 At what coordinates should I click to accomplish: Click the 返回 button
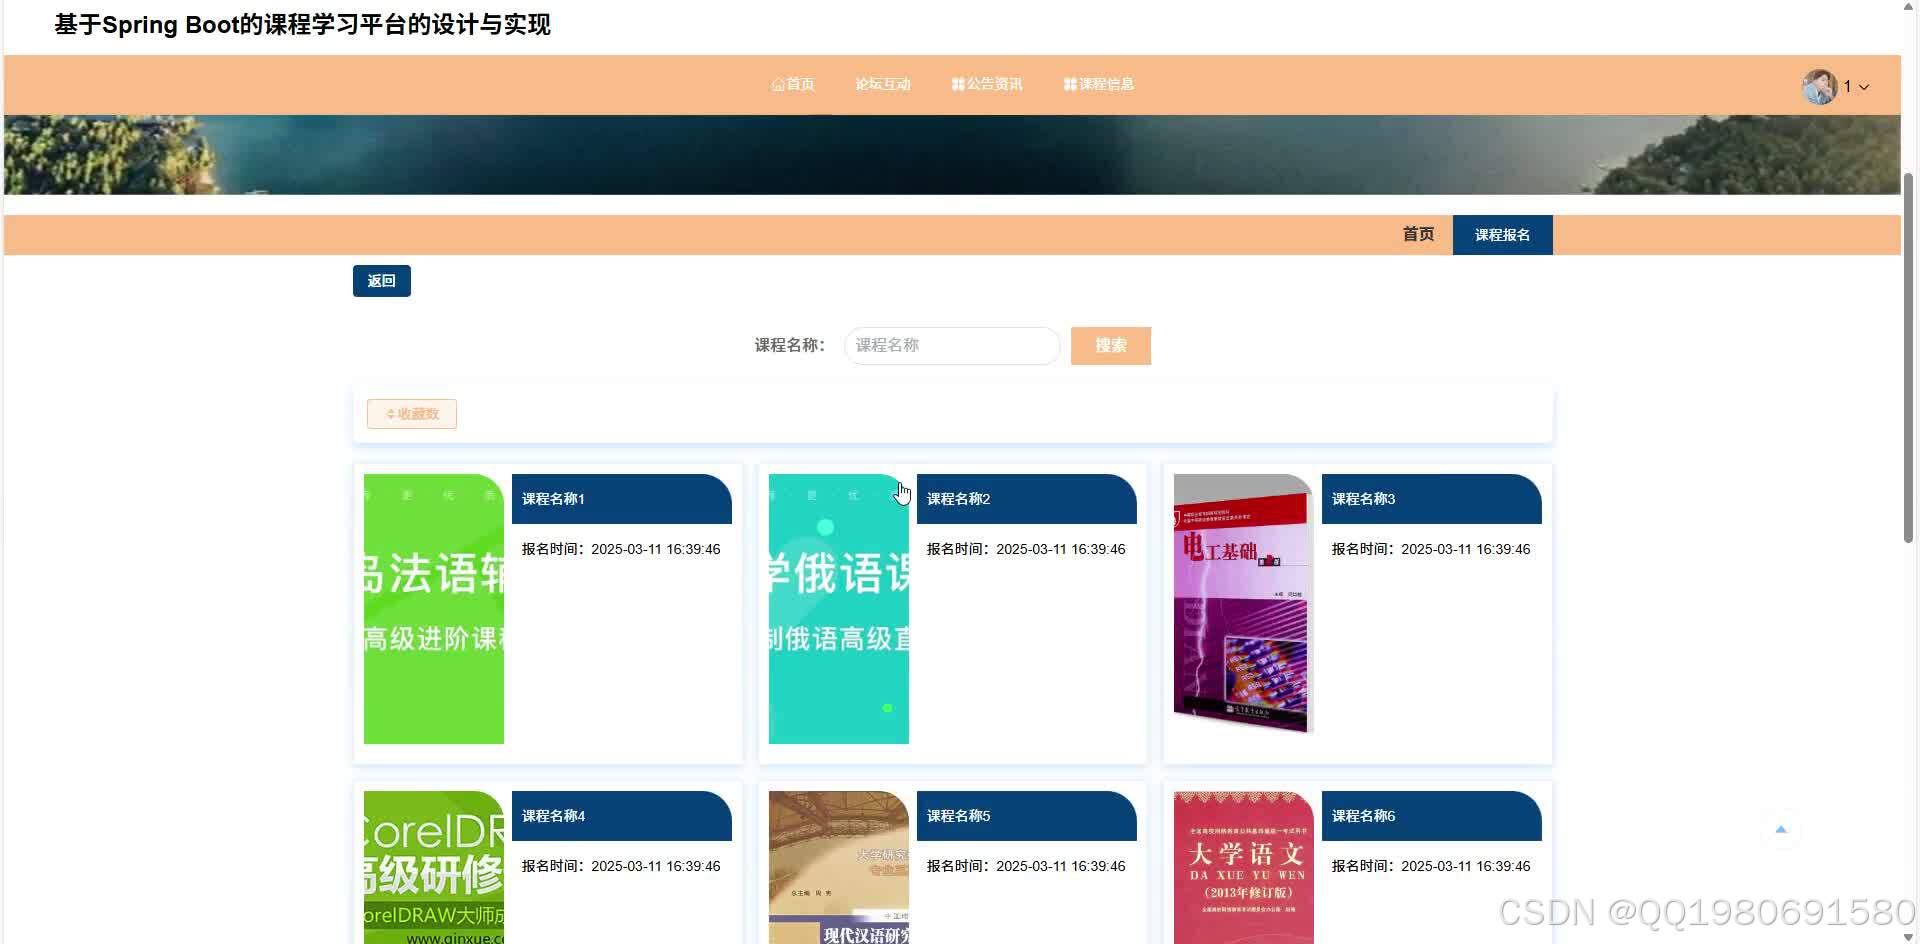click(381, 280)
